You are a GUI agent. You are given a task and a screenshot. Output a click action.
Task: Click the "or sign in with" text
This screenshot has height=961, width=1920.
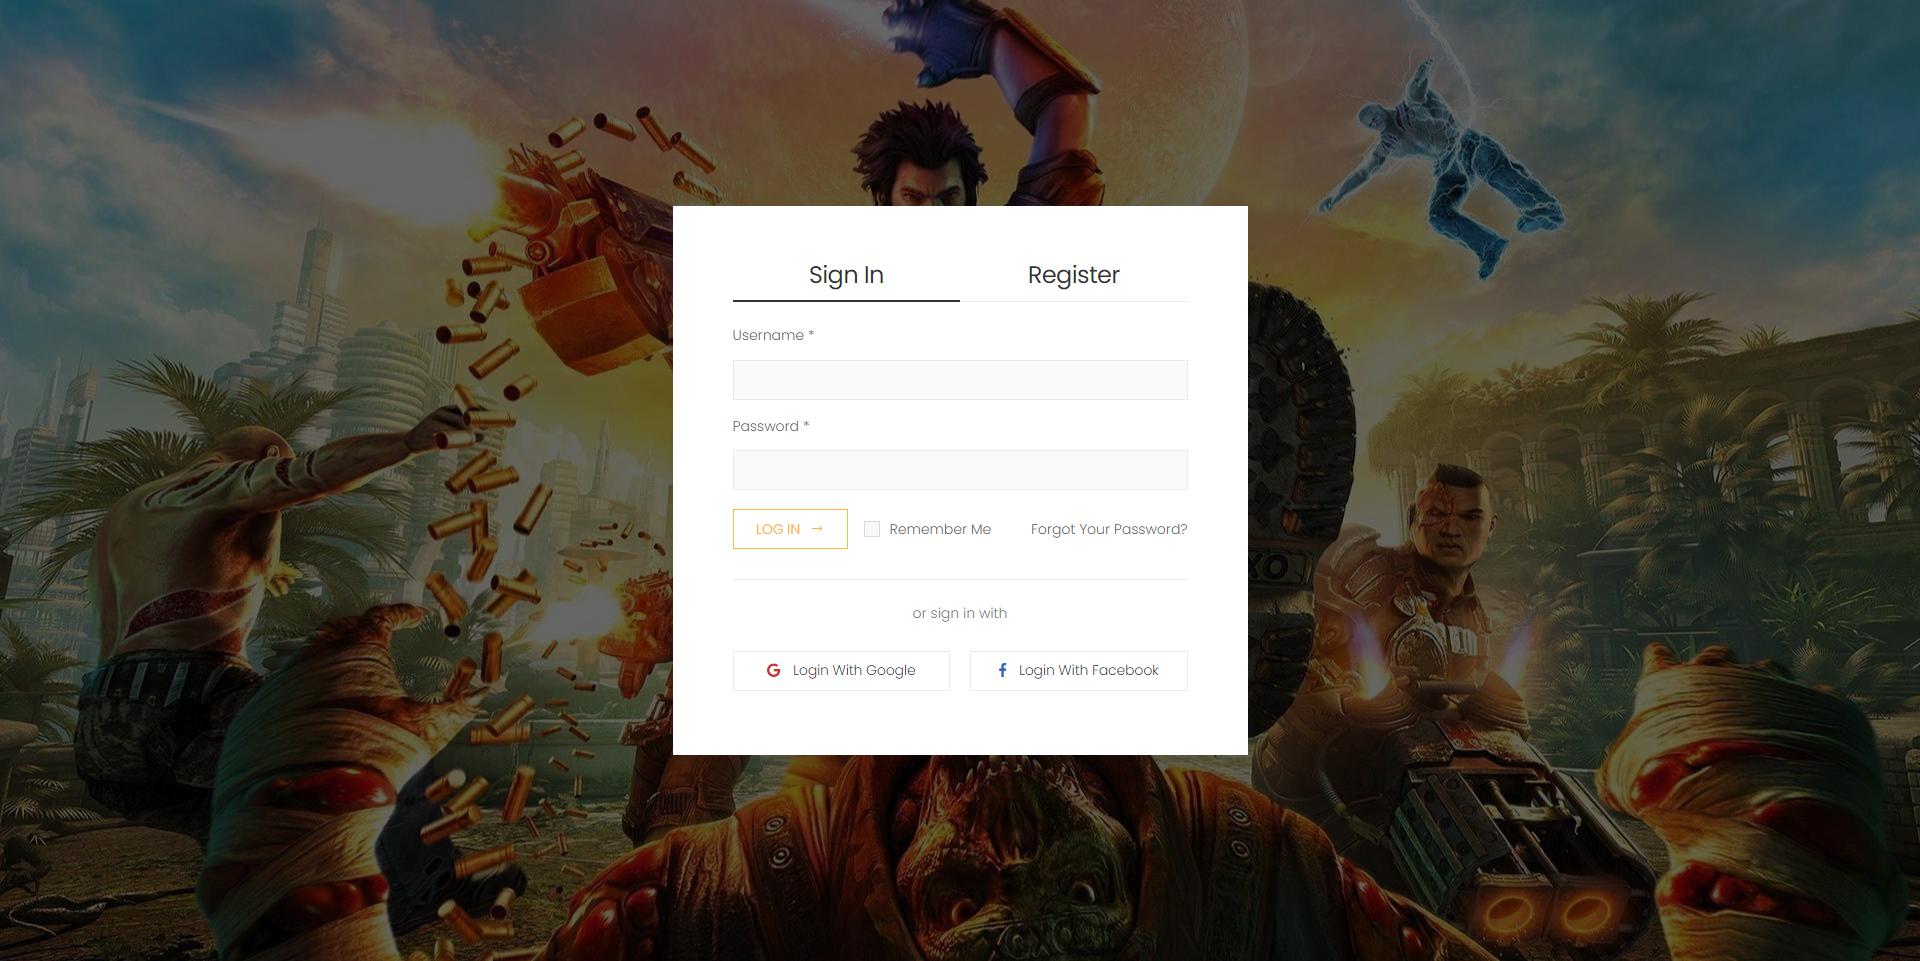959,613
